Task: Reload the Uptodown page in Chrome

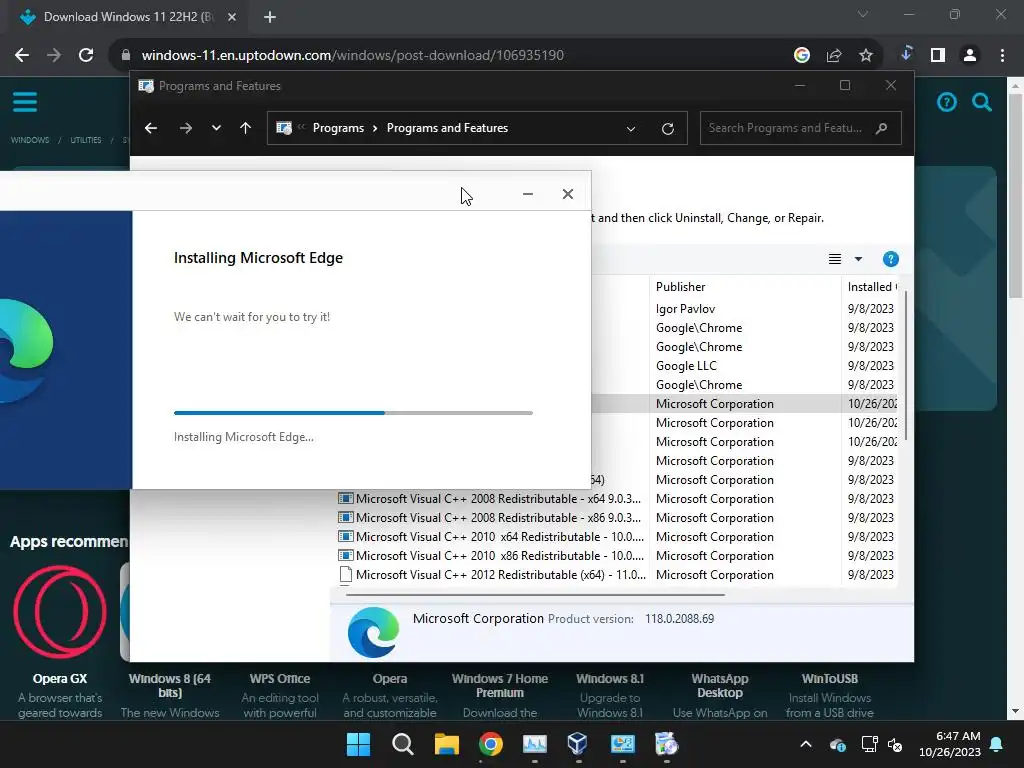Action: (86, 56)
